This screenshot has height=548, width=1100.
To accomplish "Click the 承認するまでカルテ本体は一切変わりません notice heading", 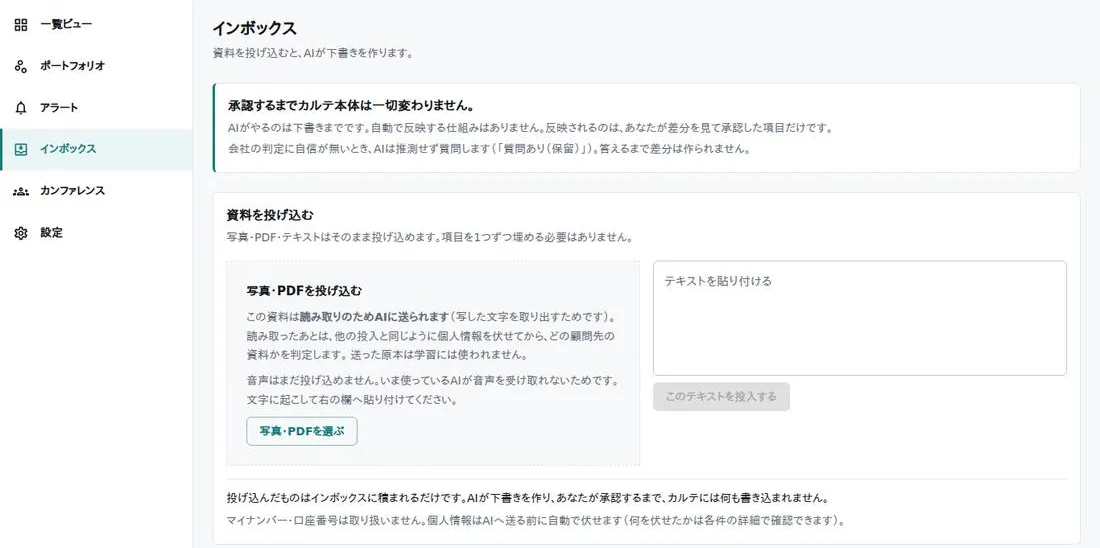I will (x=351, y=107).
